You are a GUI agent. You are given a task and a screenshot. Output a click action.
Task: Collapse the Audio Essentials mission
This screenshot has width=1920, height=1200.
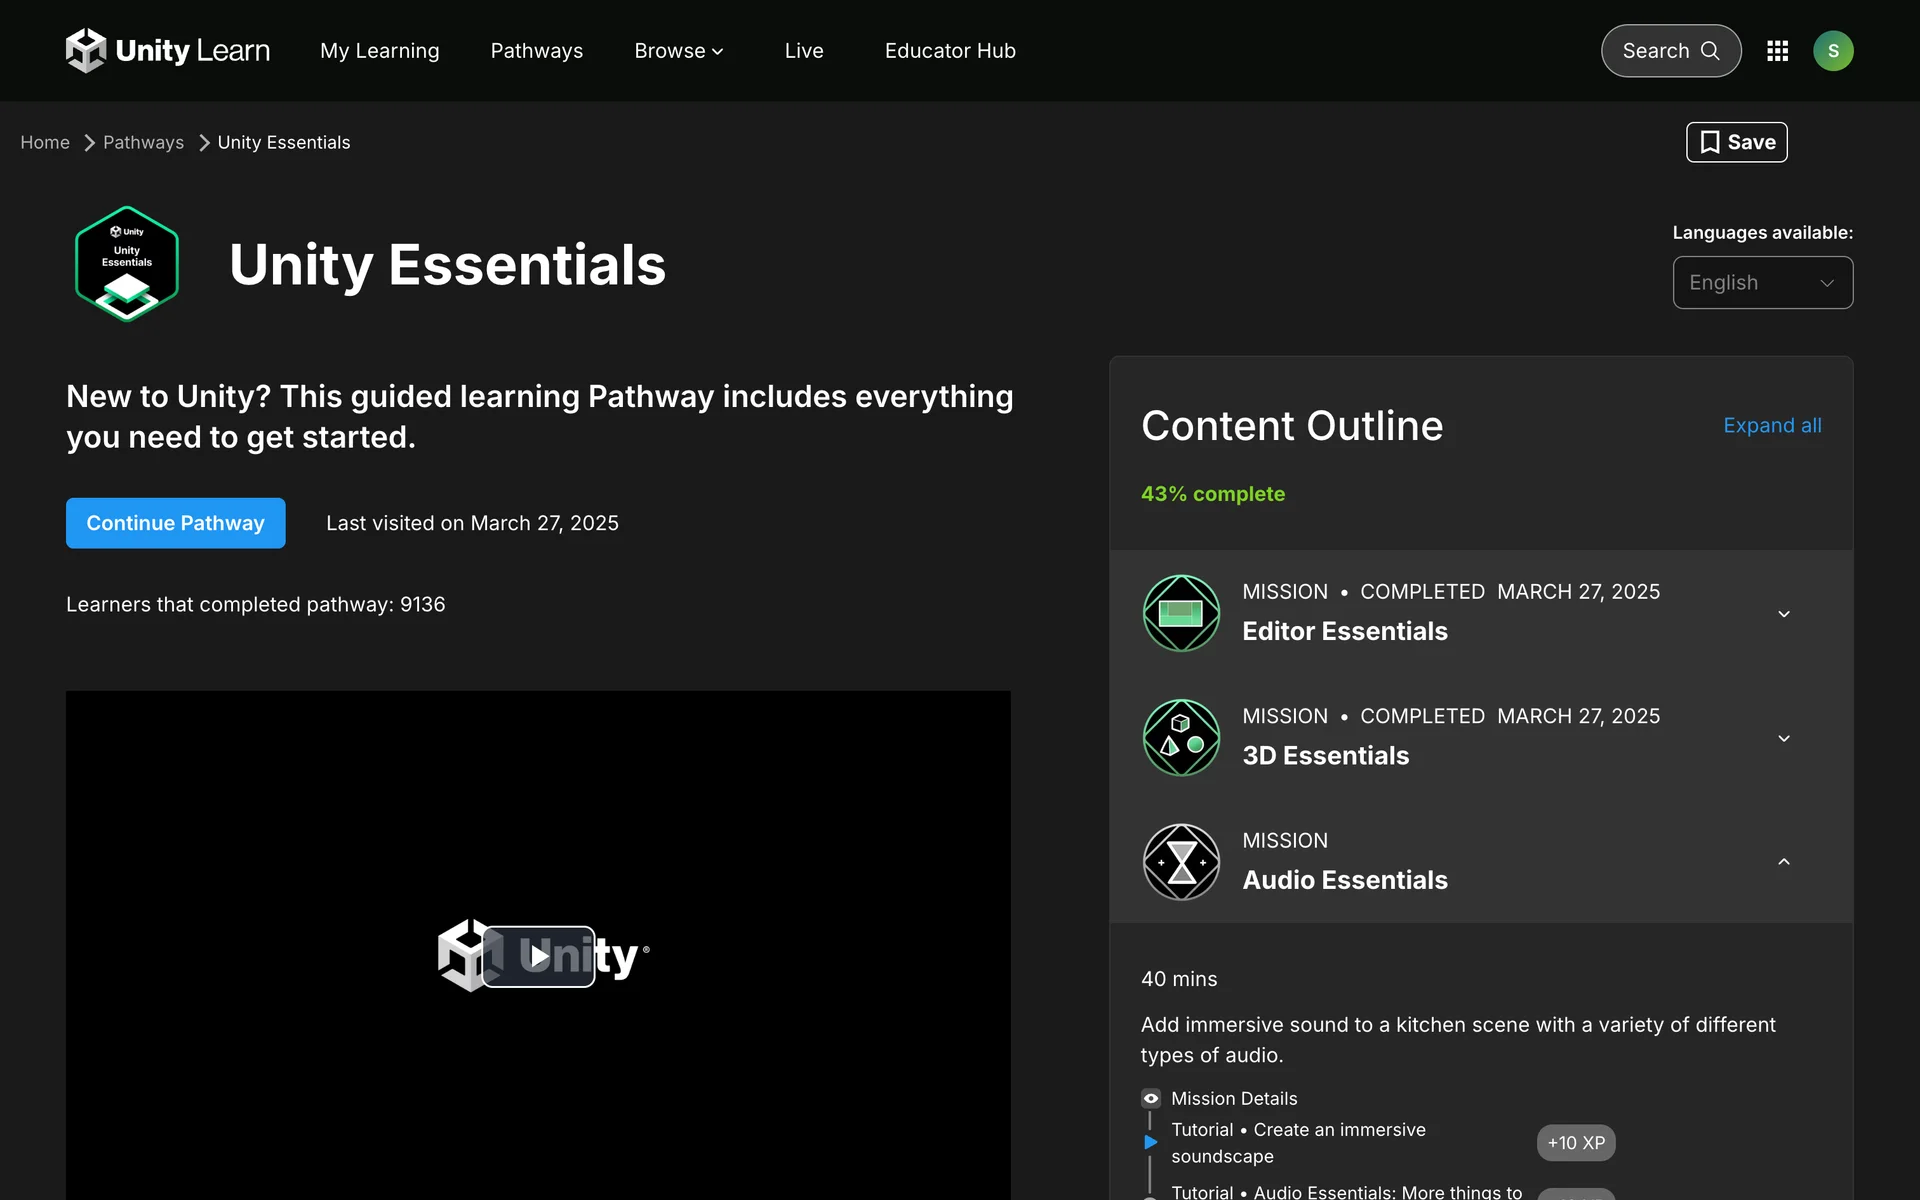pos(1783,862)
